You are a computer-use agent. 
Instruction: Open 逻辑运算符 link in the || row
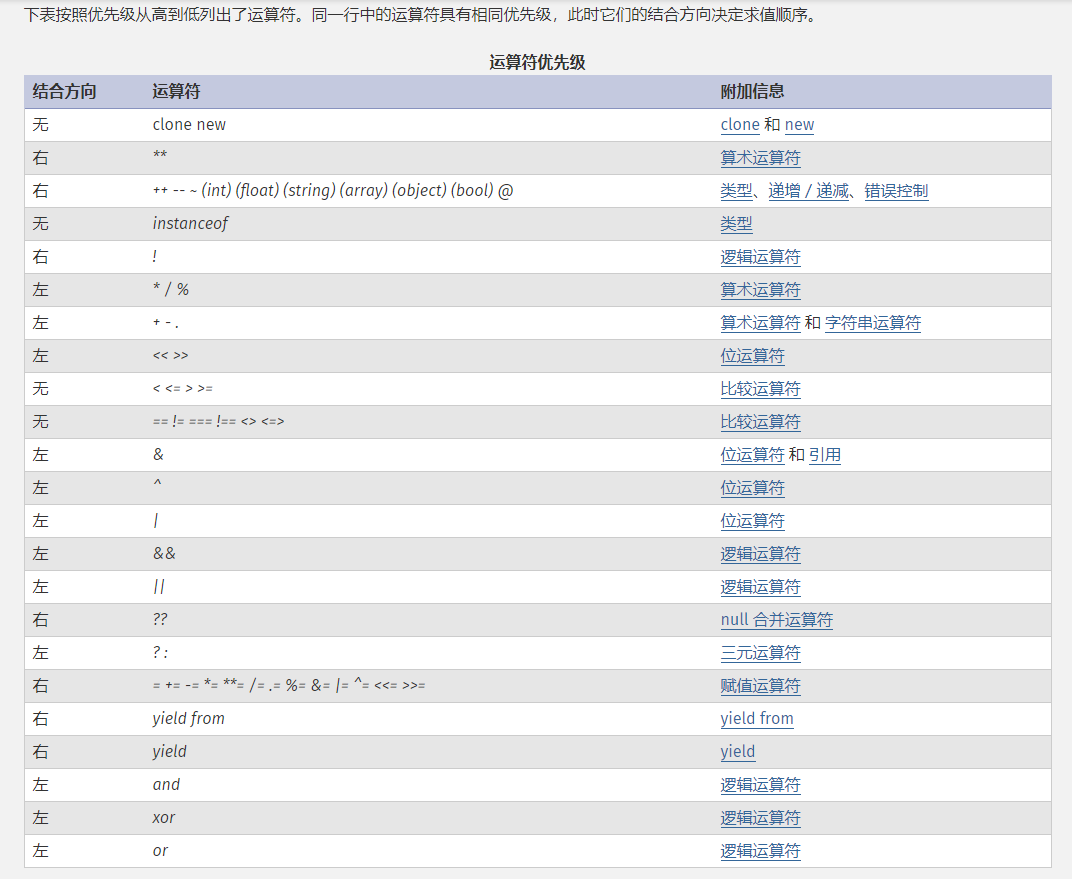(760, 586)
